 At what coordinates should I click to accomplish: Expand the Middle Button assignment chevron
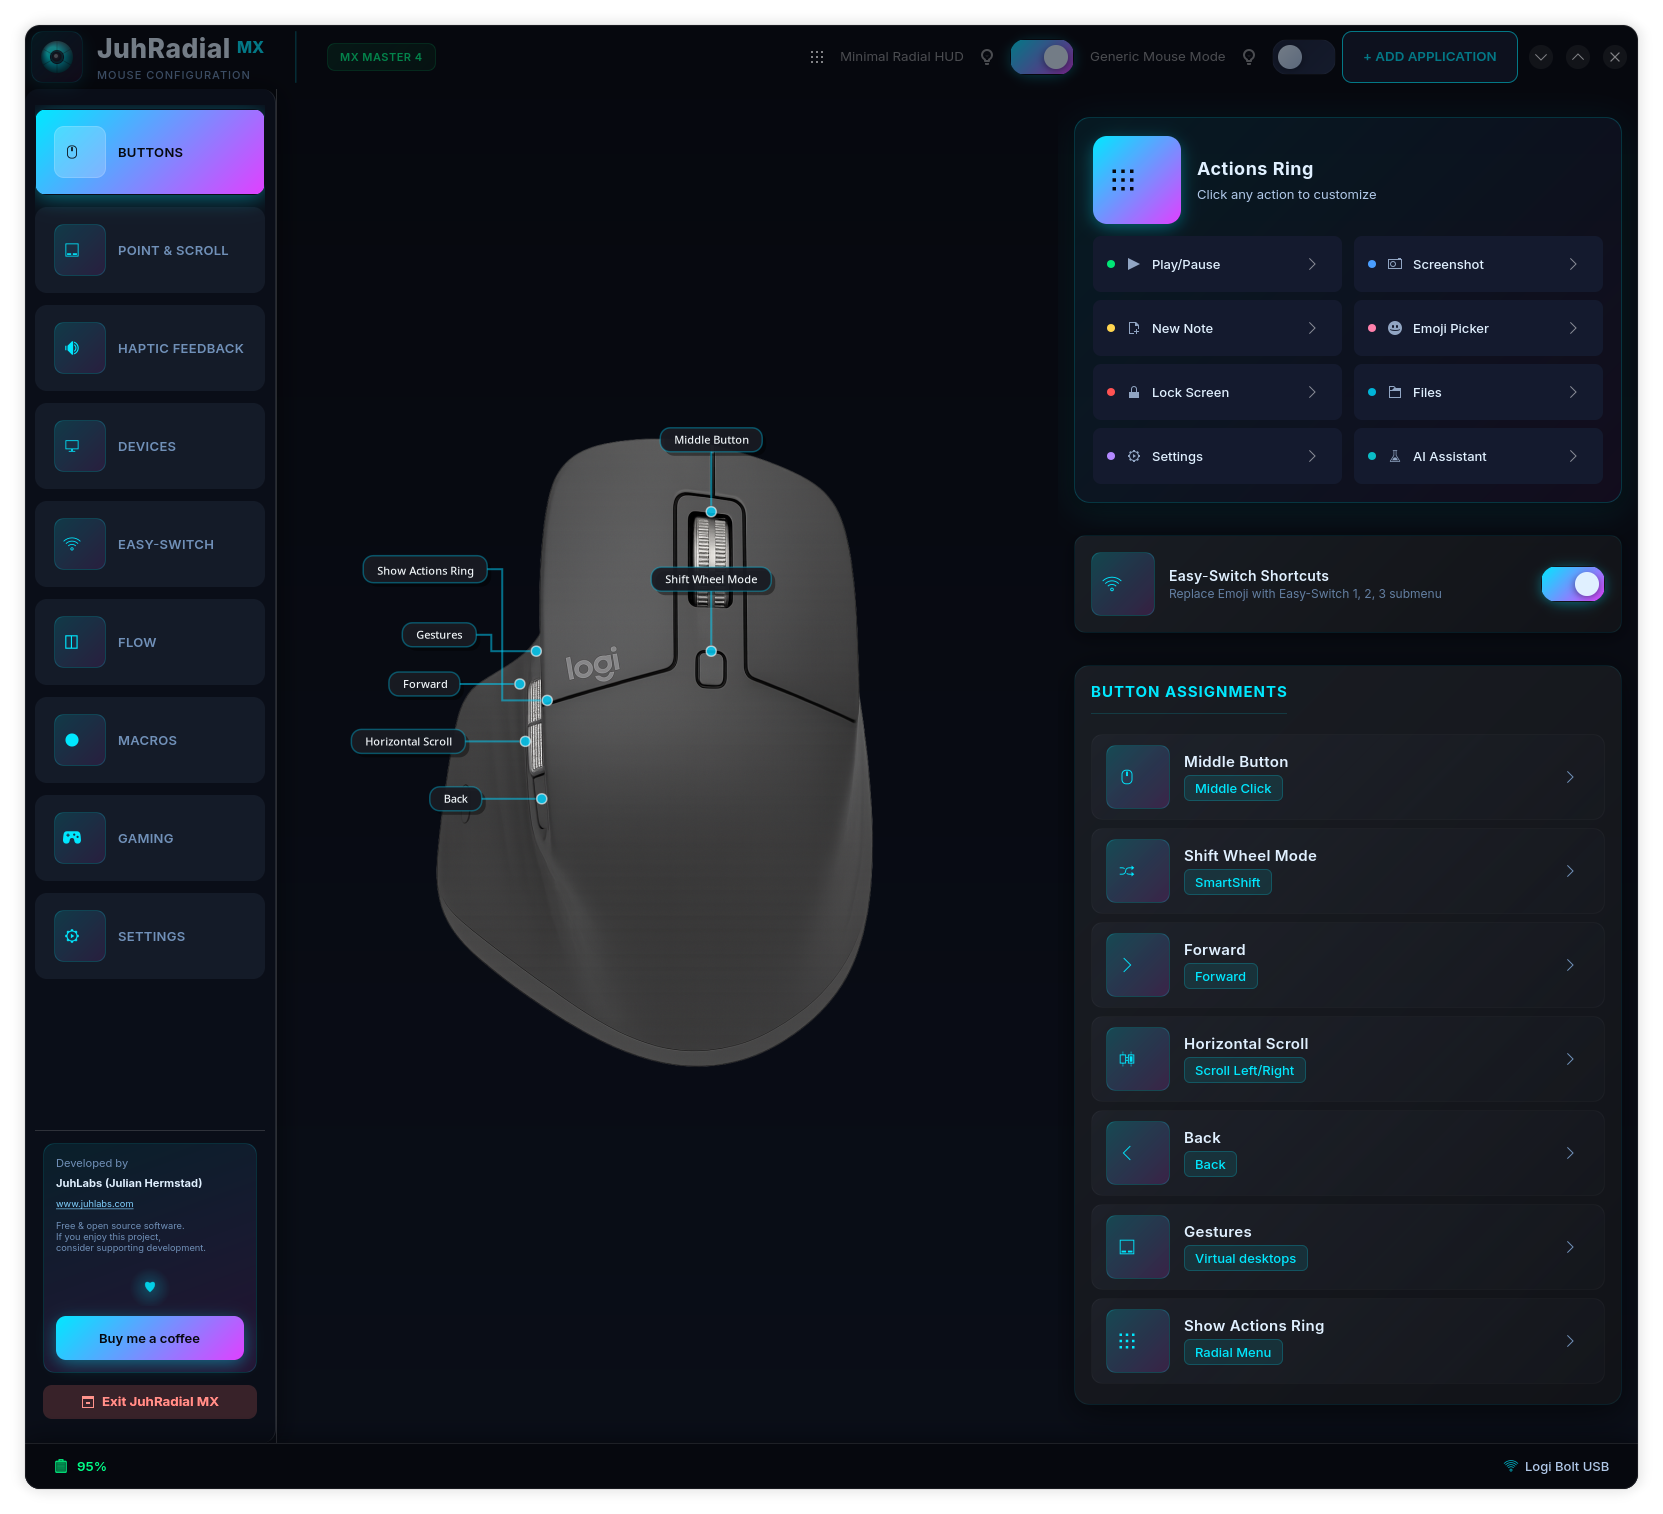pyautogui.click(x=1570, y=777)
